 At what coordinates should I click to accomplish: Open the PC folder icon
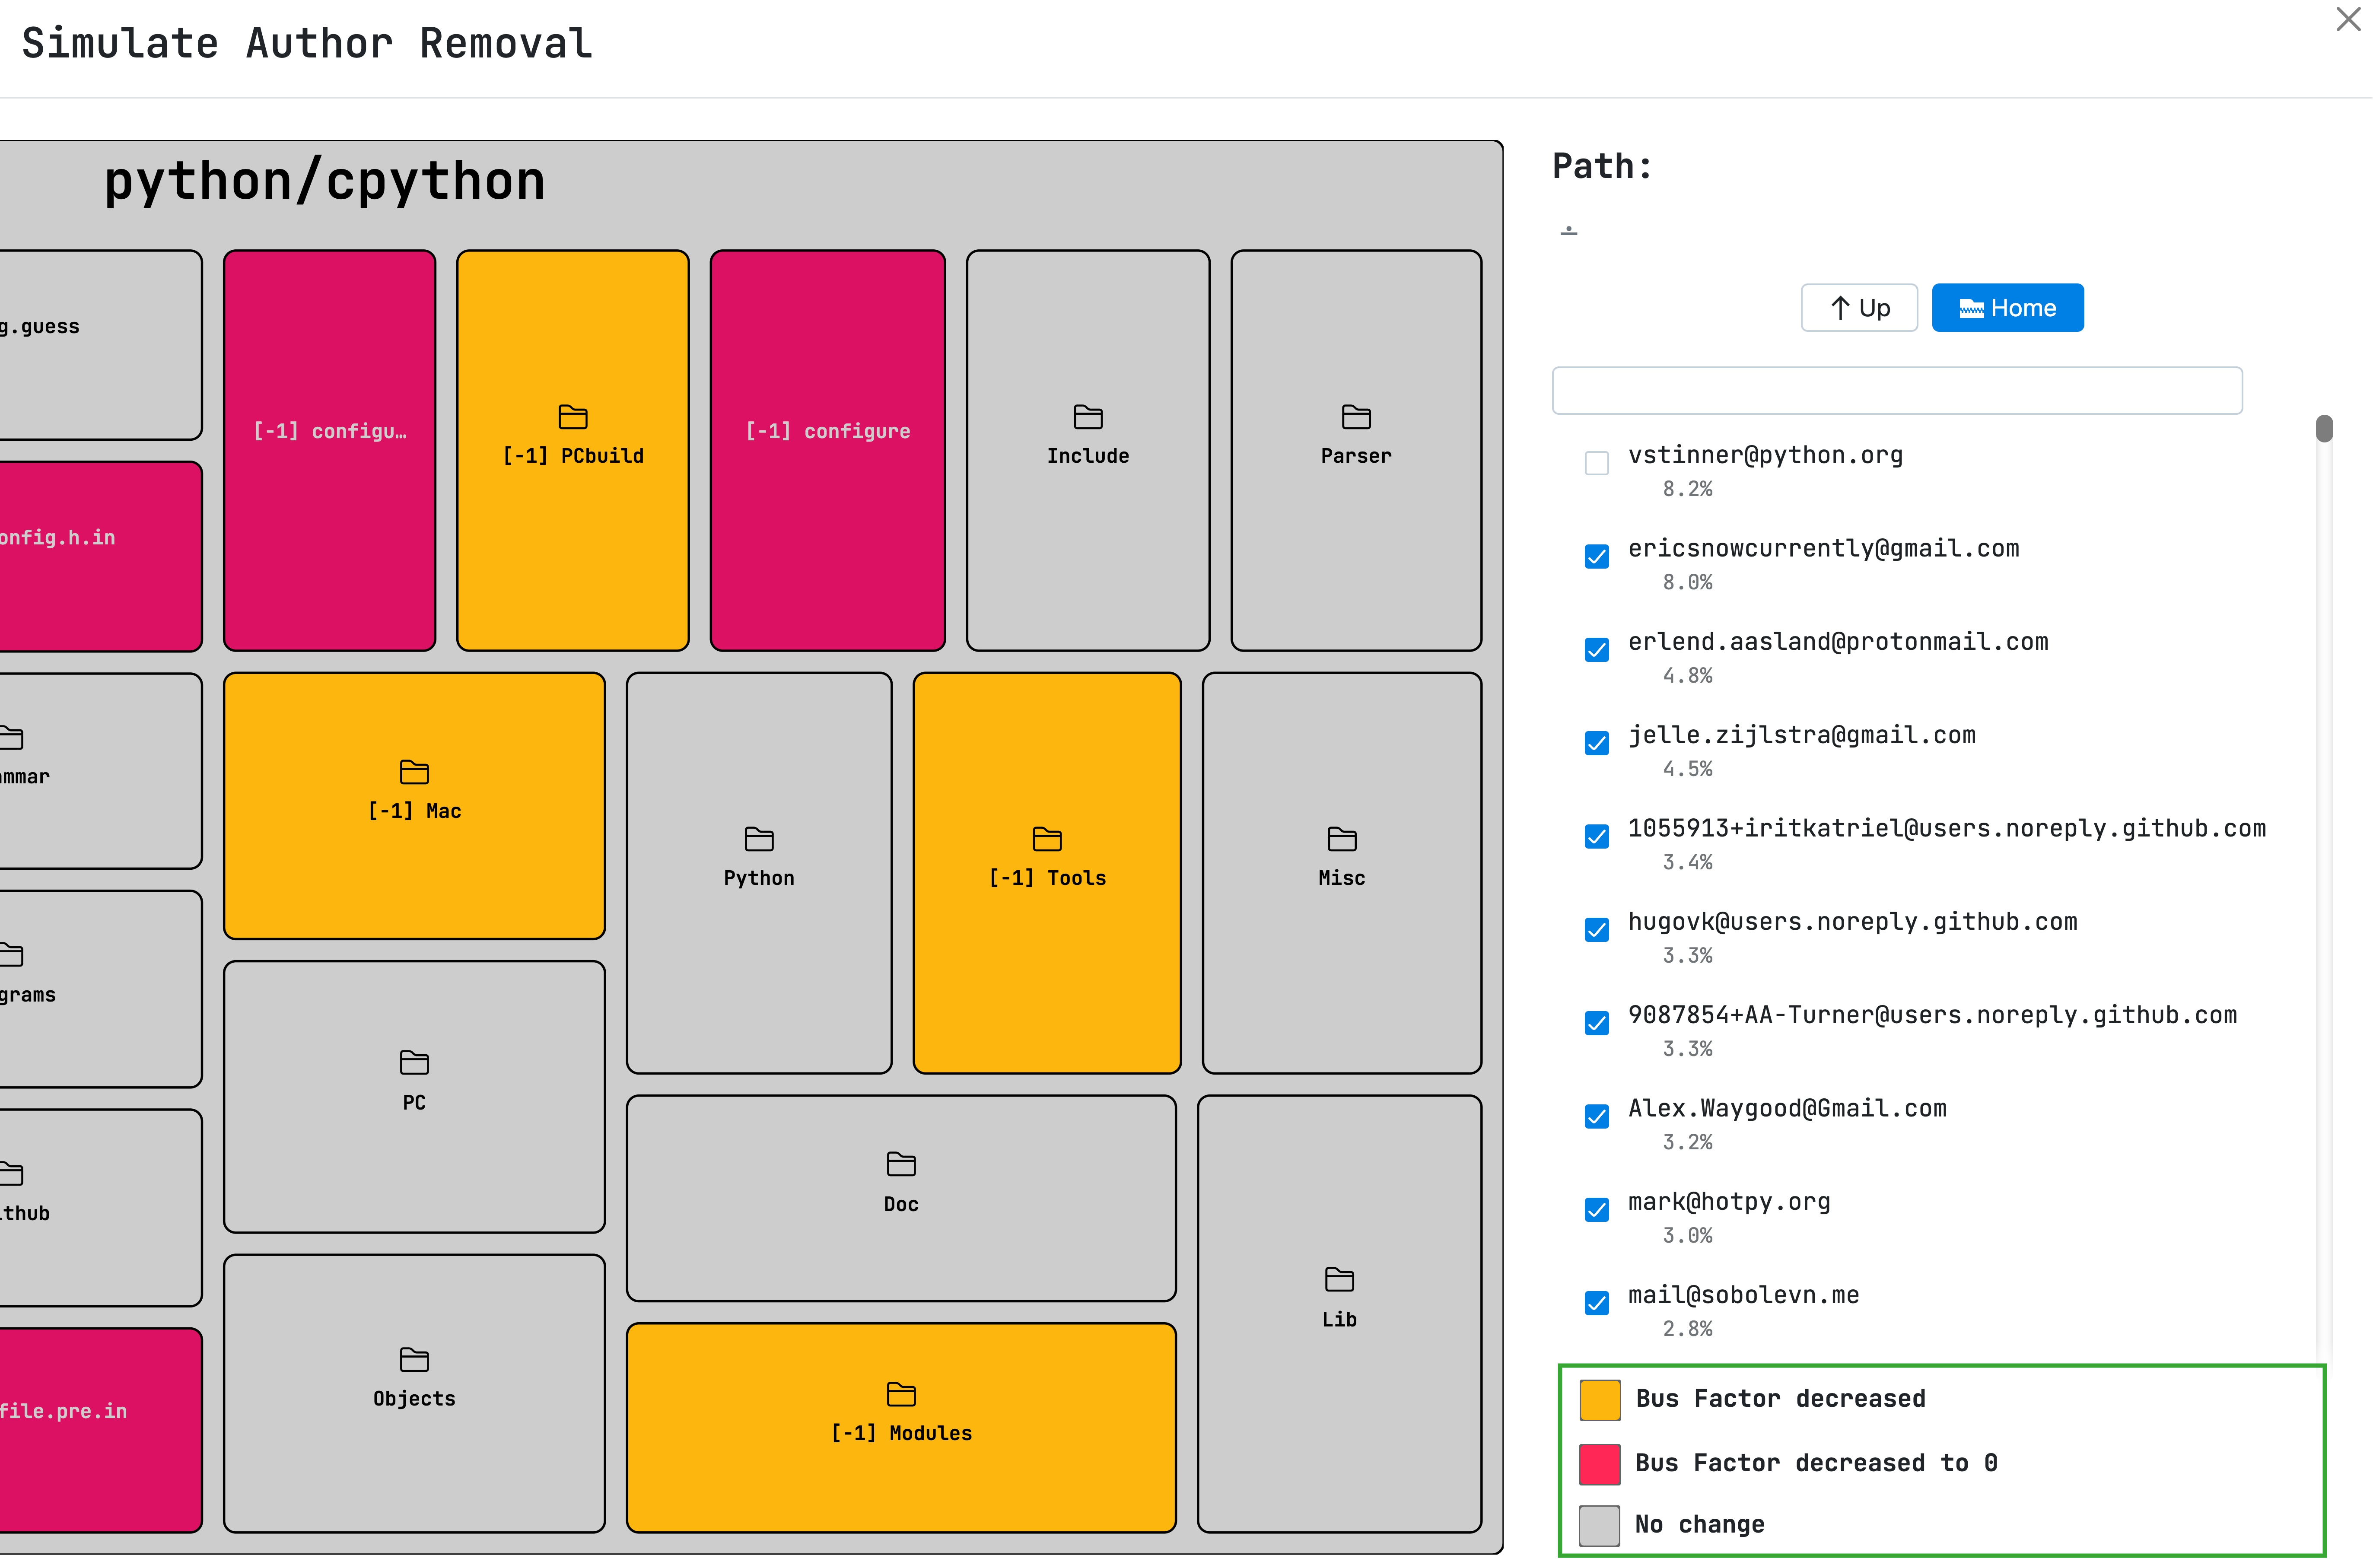tap(414, 1062)
